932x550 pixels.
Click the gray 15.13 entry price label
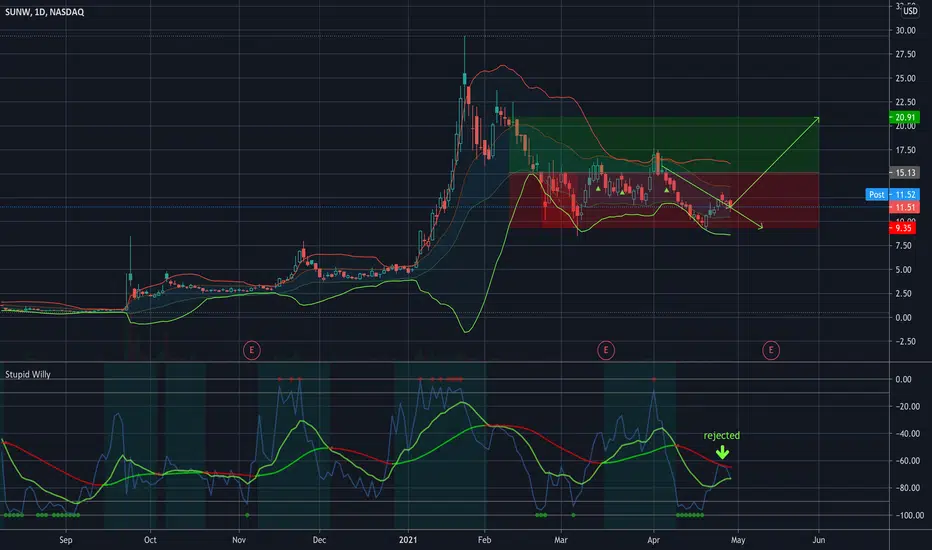coord(904,172)
